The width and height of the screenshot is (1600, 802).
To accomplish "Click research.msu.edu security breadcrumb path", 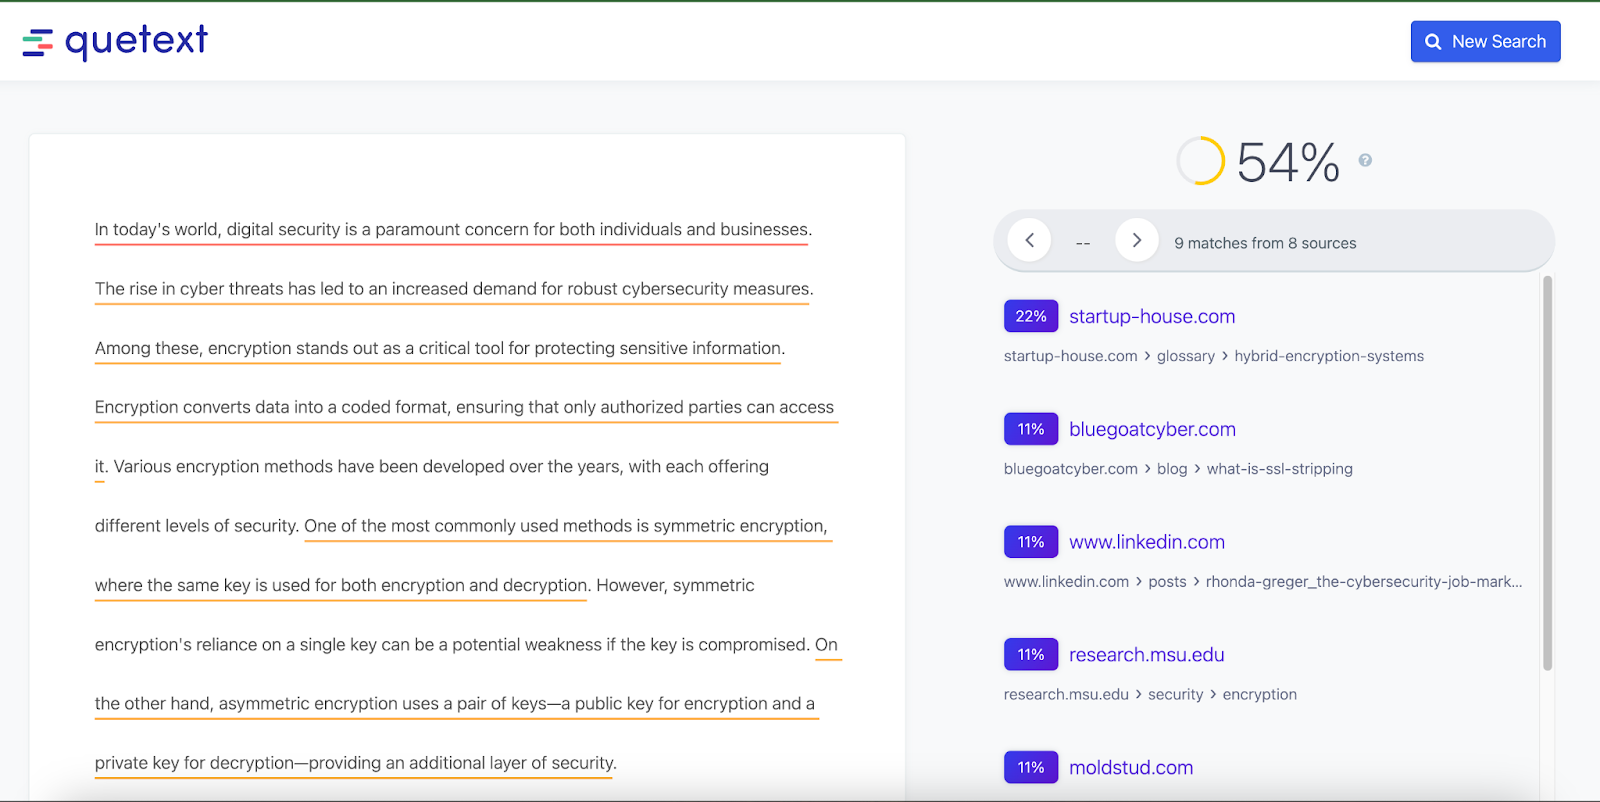I will coord(1150,695).
